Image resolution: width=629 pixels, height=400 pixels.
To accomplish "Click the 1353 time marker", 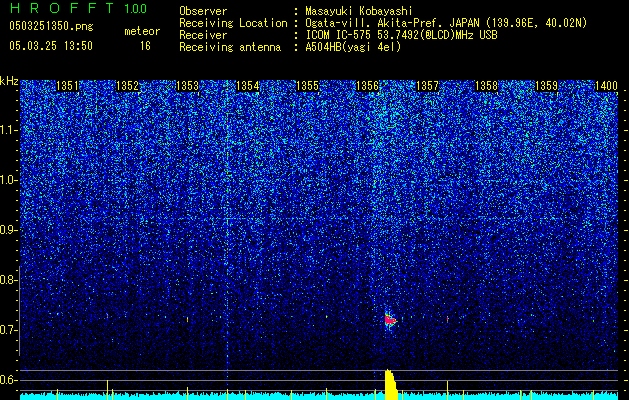I will point(188,86).
